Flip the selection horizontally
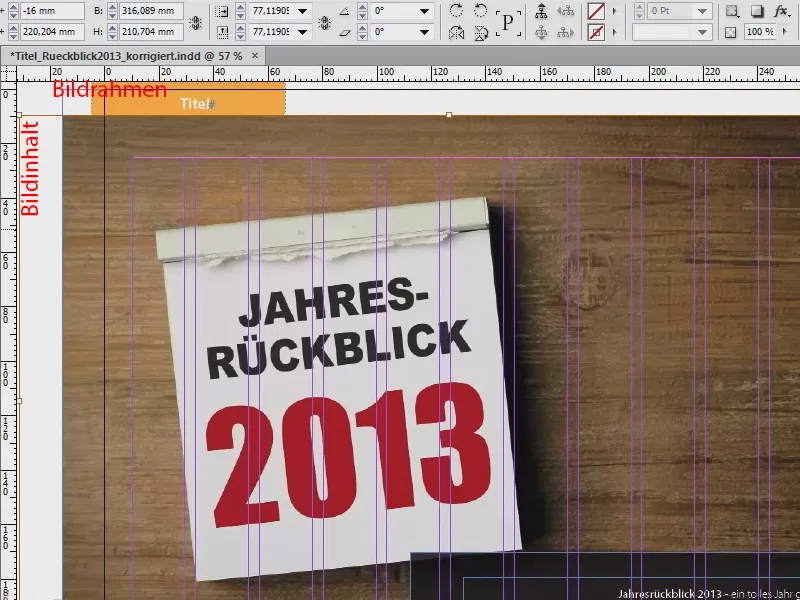Viewport: 800px width, 600px height. coord(456,33)
